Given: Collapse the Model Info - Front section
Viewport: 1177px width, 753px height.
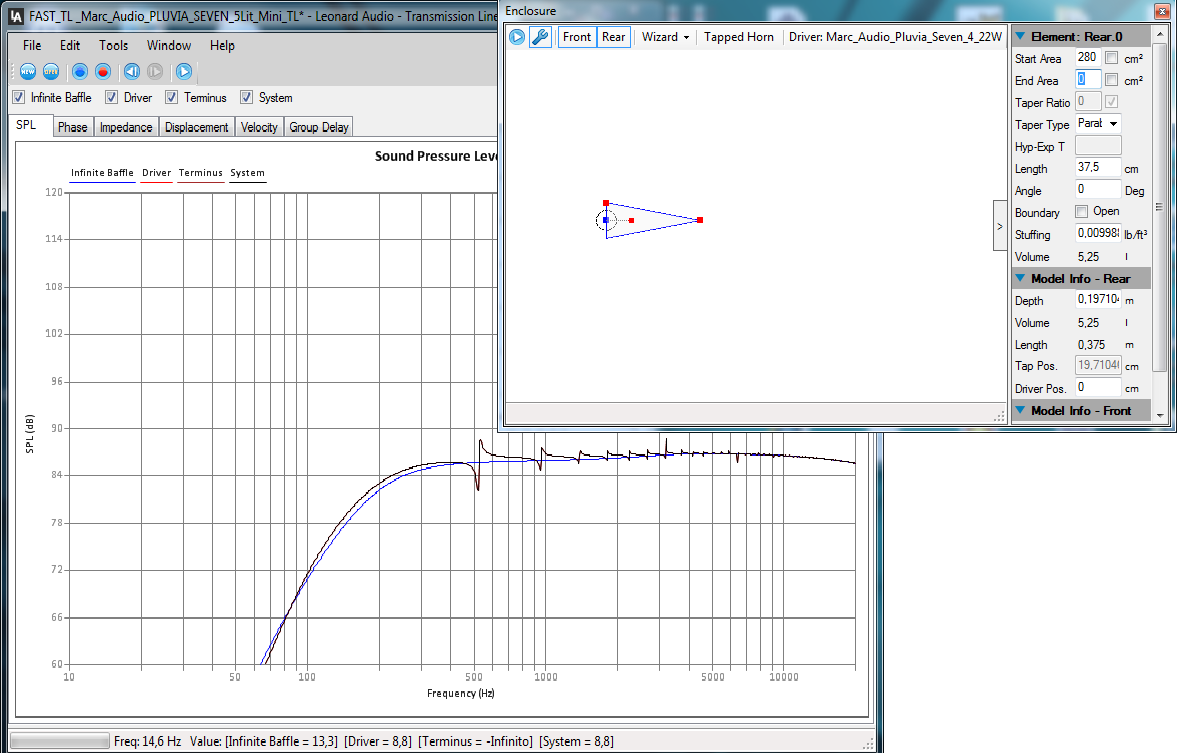Looking at the screenshot, I should point(1020,410).
